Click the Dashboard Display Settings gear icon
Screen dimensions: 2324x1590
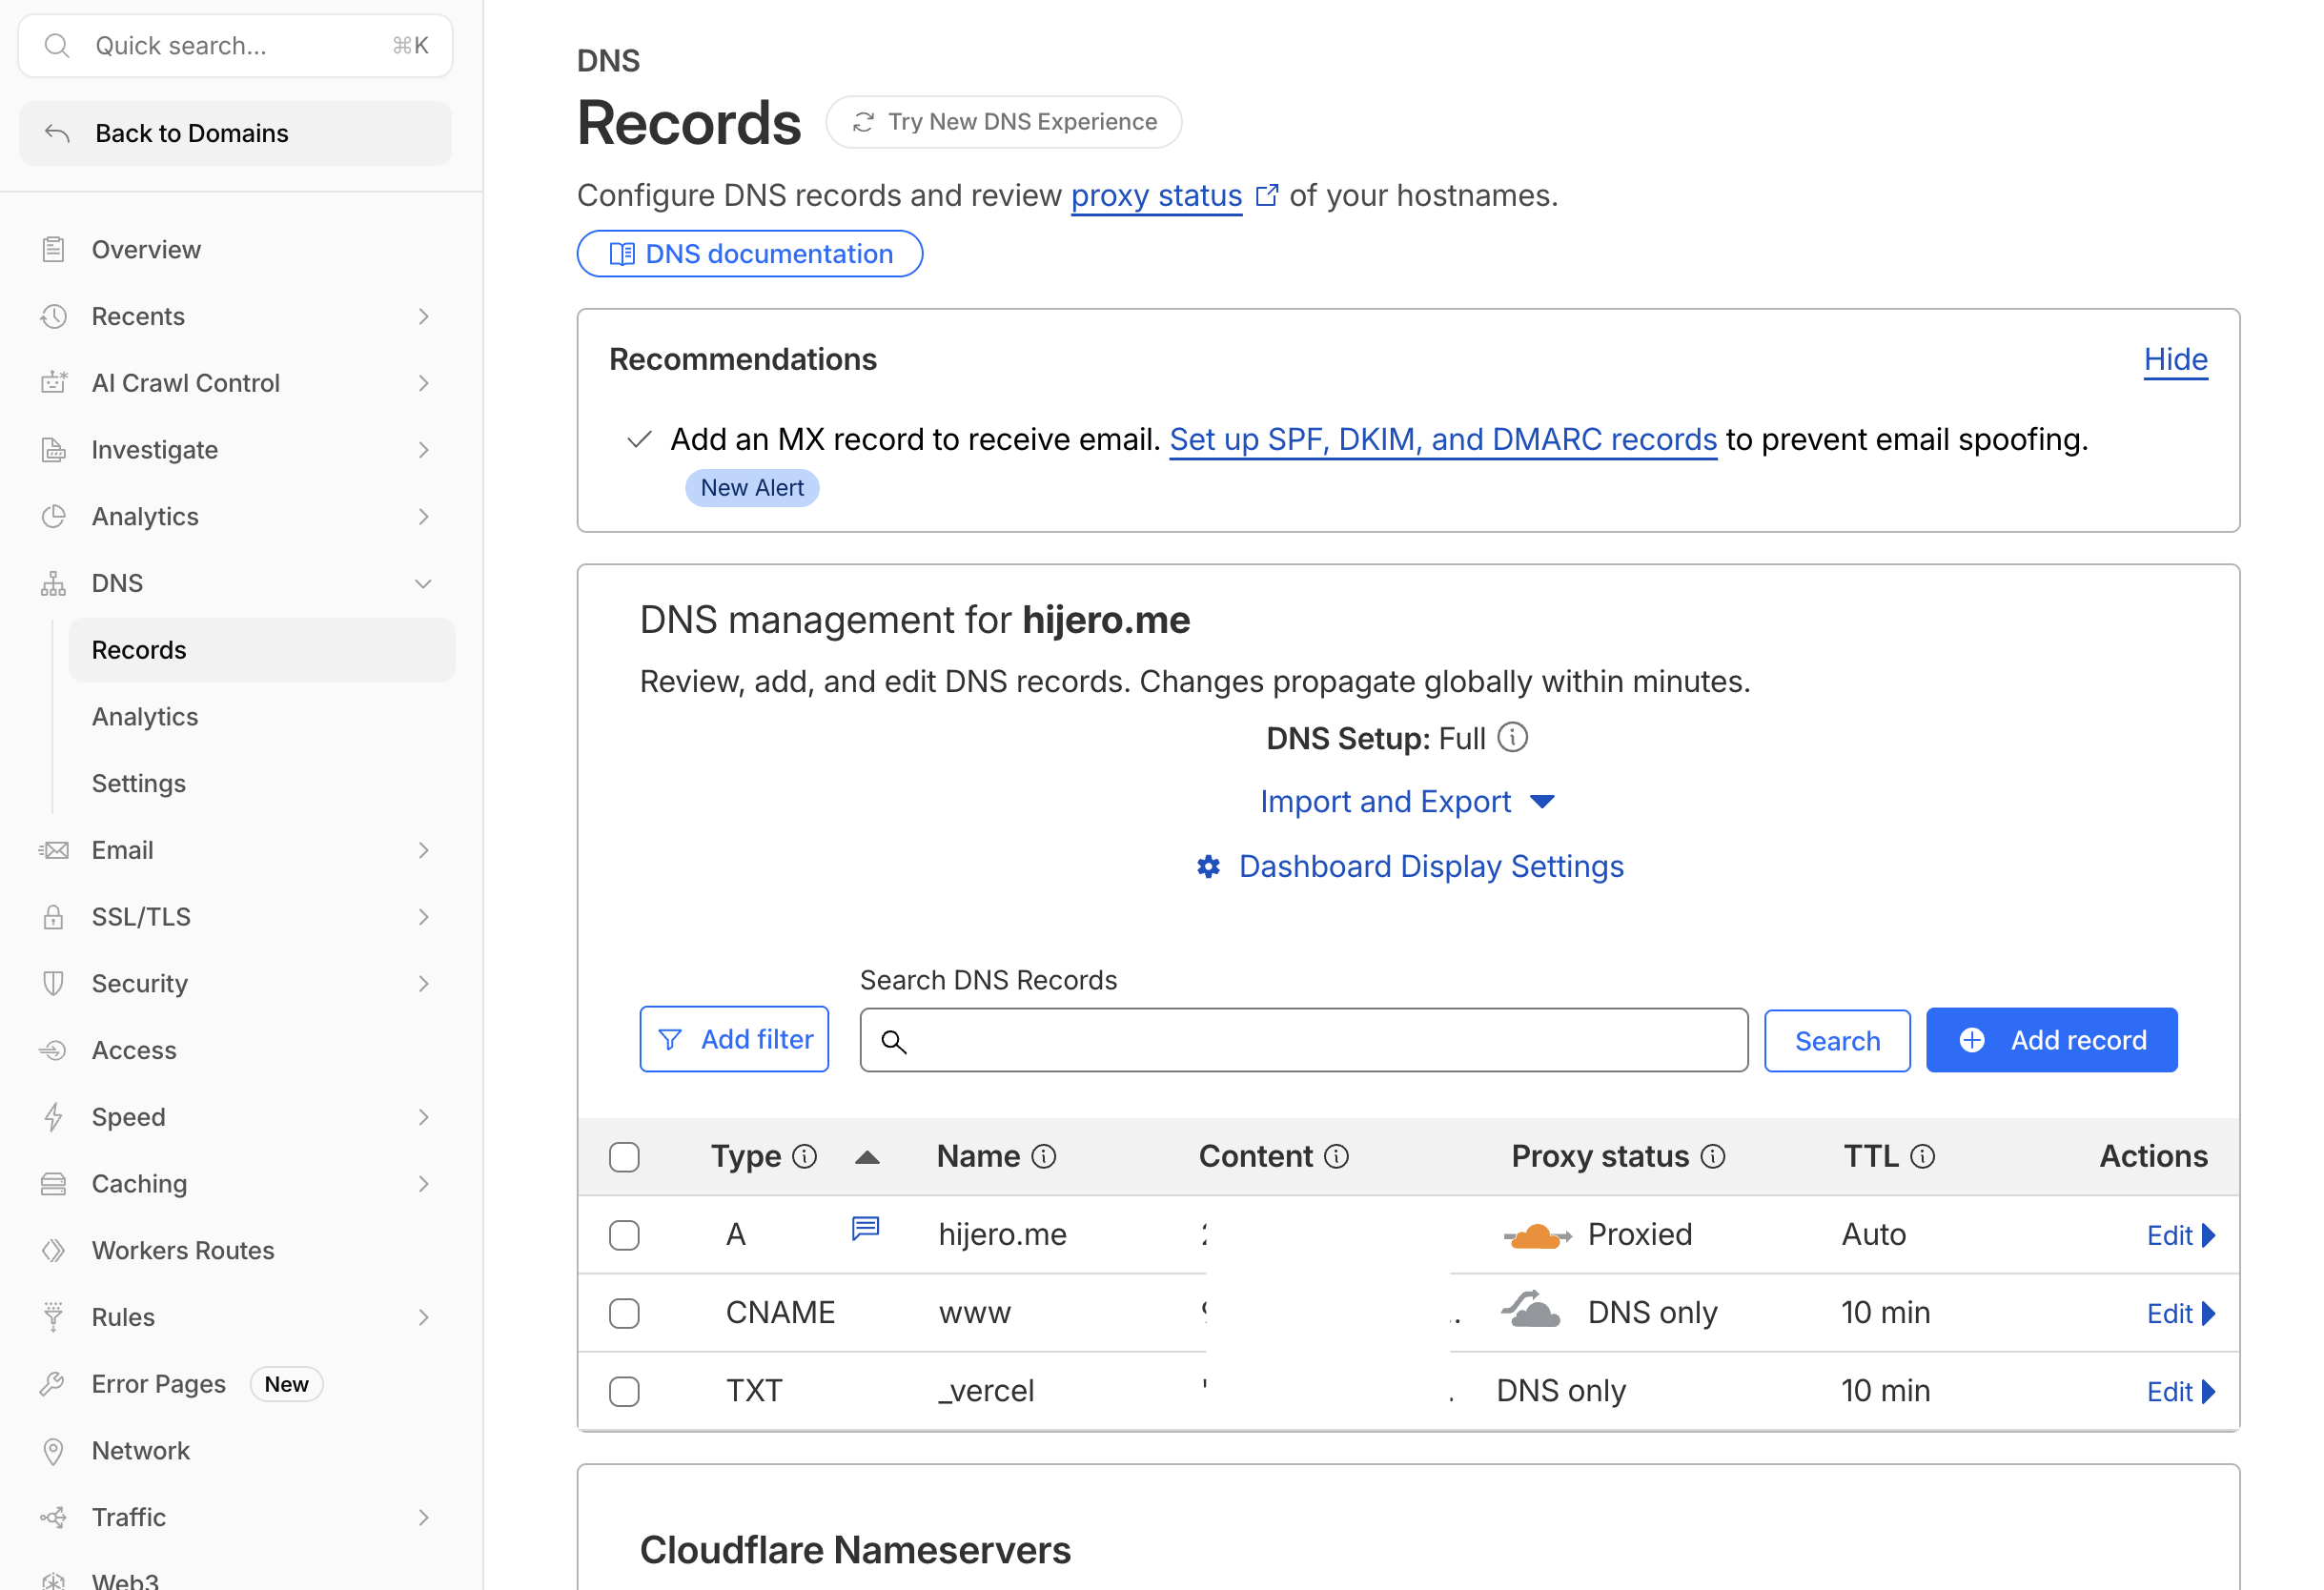tap(1209, 867)
